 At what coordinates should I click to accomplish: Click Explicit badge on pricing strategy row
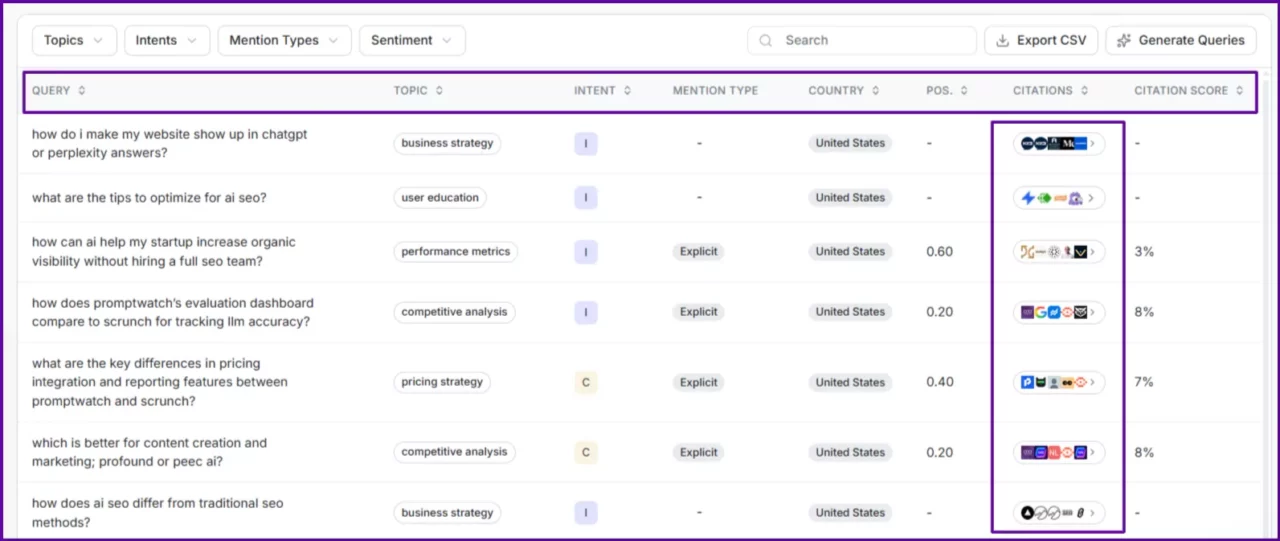pyautogui.click(x=699, y=382)
